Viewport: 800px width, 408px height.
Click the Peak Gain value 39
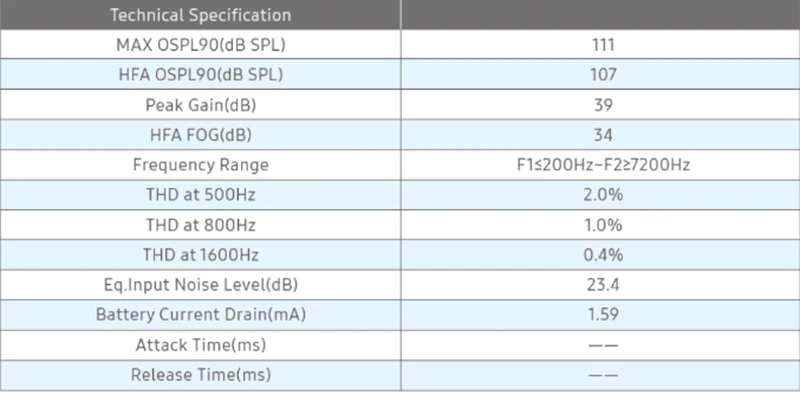point(602,105)
